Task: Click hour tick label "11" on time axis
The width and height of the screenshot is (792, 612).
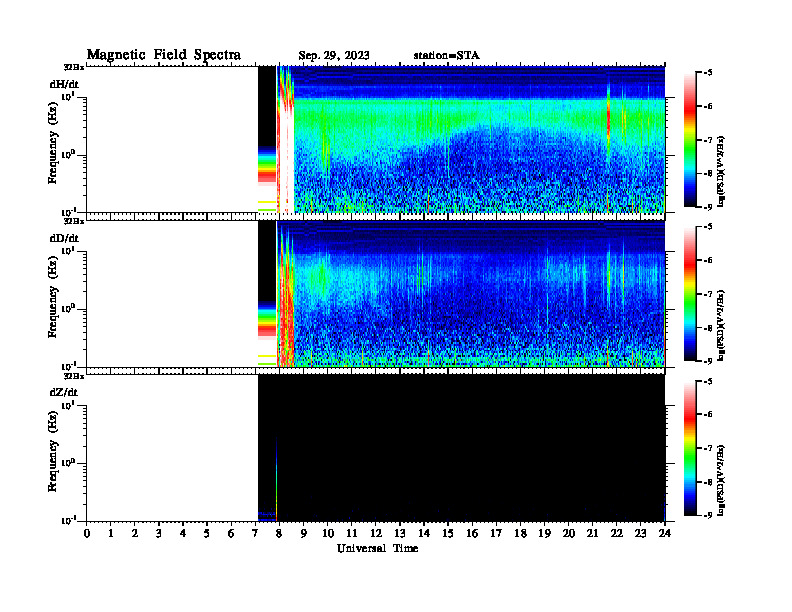Action: click(352, 534)
